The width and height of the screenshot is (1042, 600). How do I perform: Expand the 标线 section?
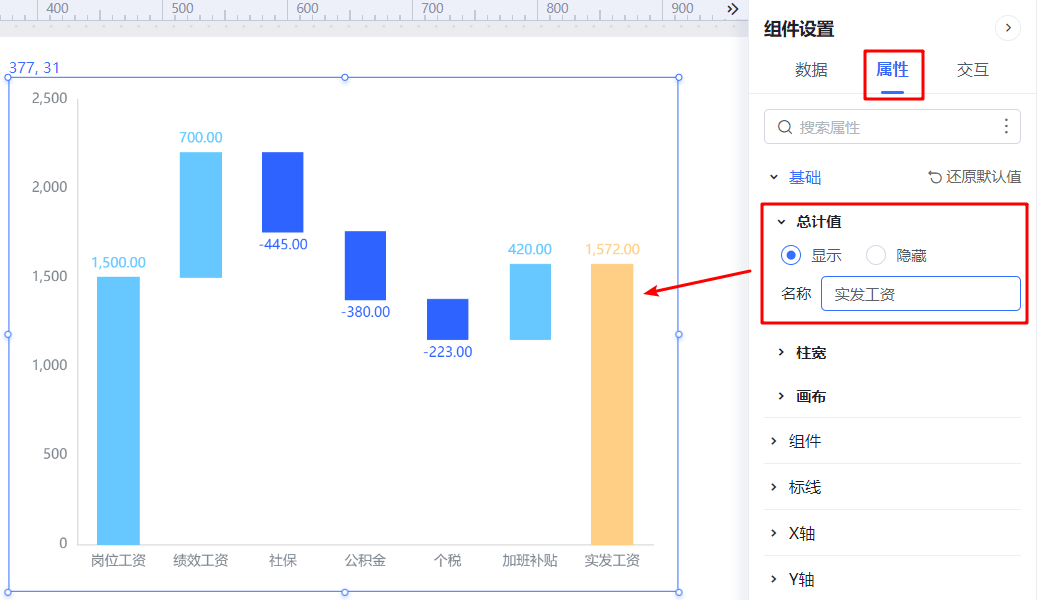pos(774,487)
